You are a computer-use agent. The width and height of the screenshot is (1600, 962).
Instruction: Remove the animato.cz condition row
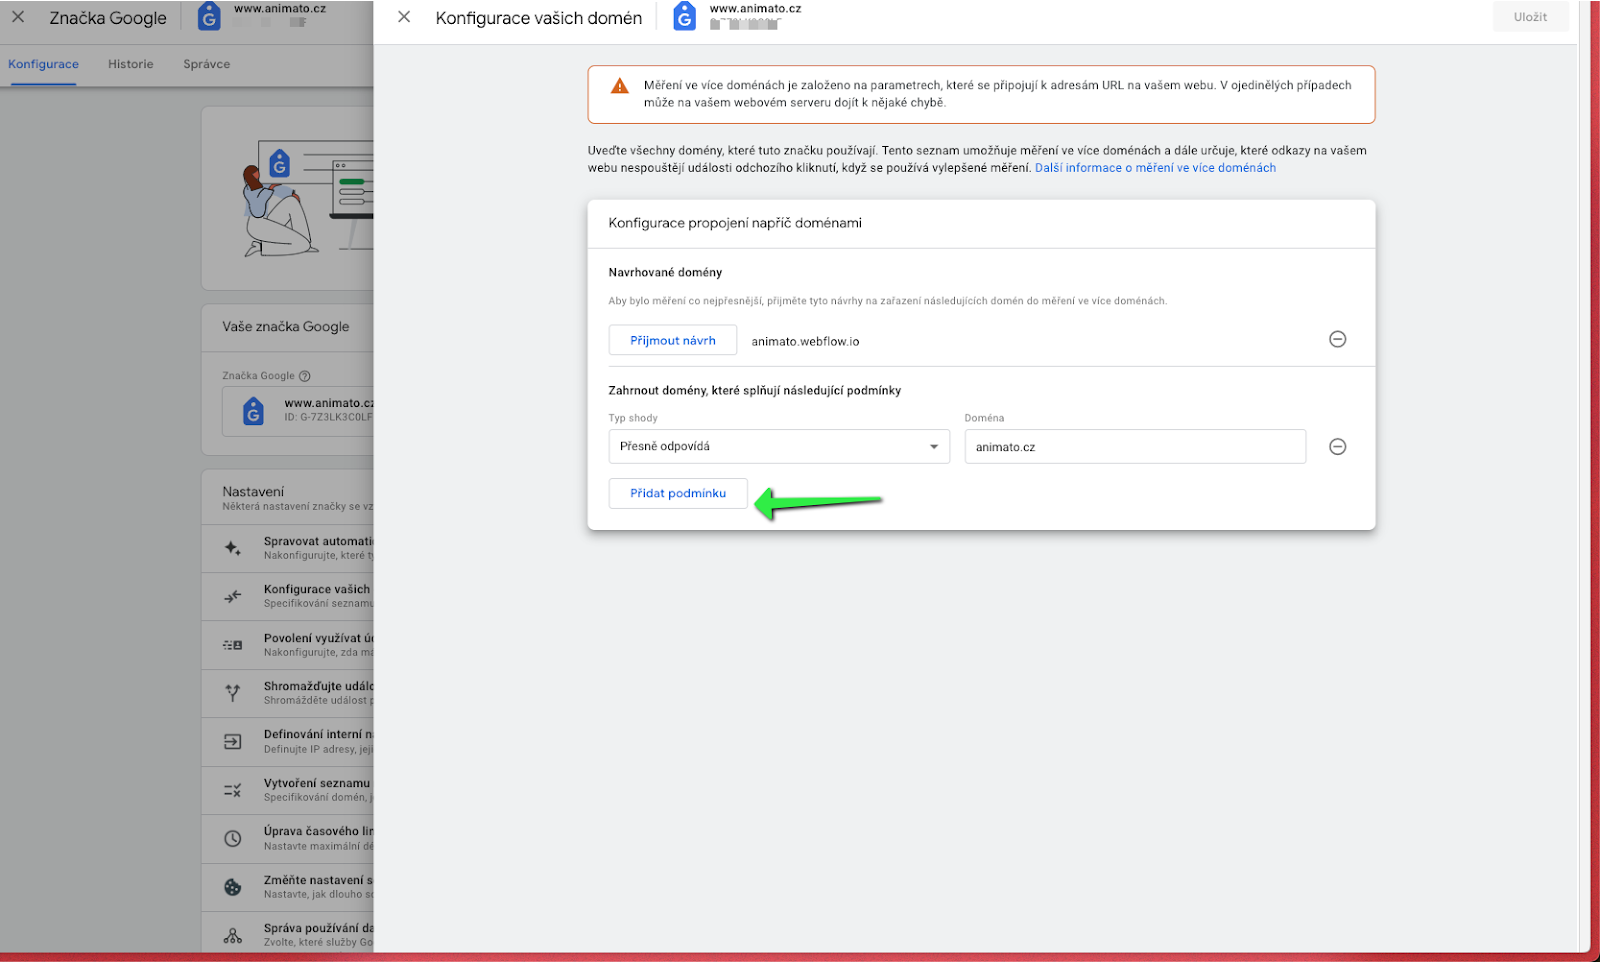point(1337,447)
